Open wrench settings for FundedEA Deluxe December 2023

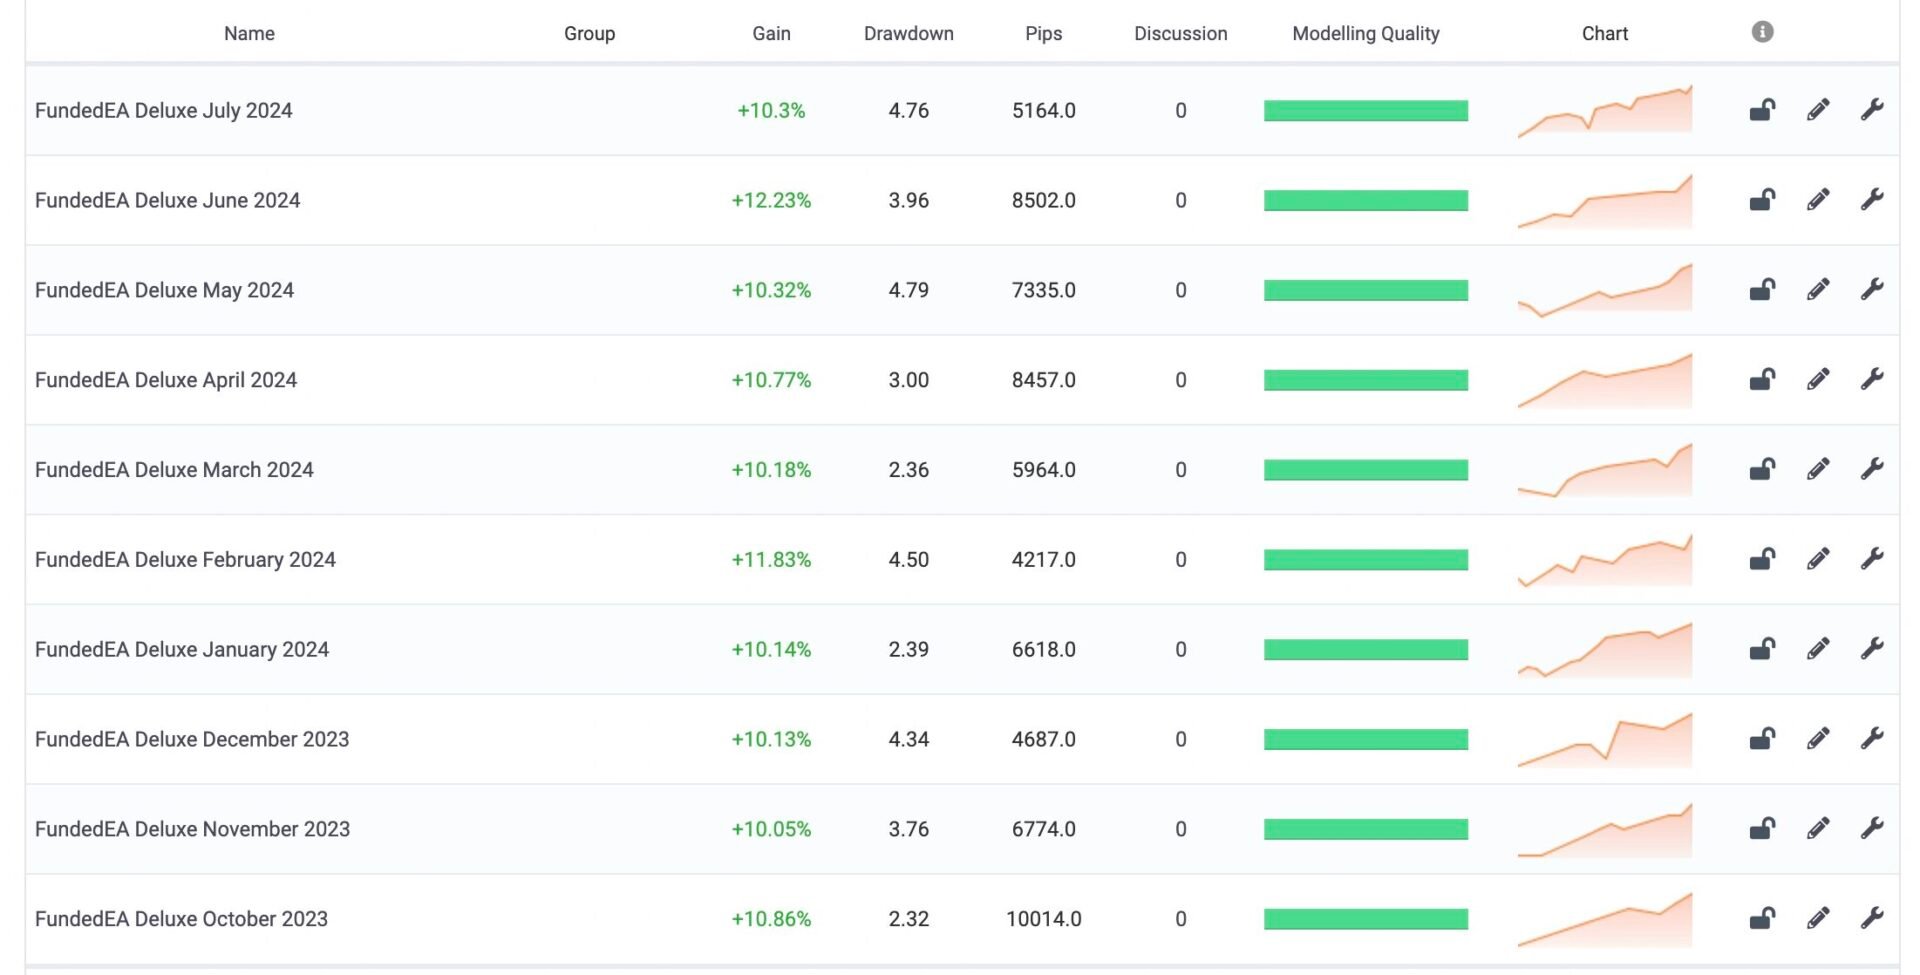(x=1872, y=738)
